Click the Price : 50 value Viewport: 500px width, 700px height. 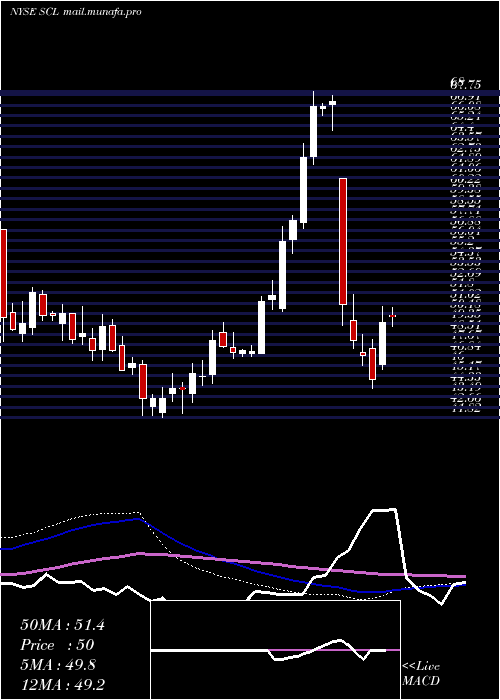57,645
